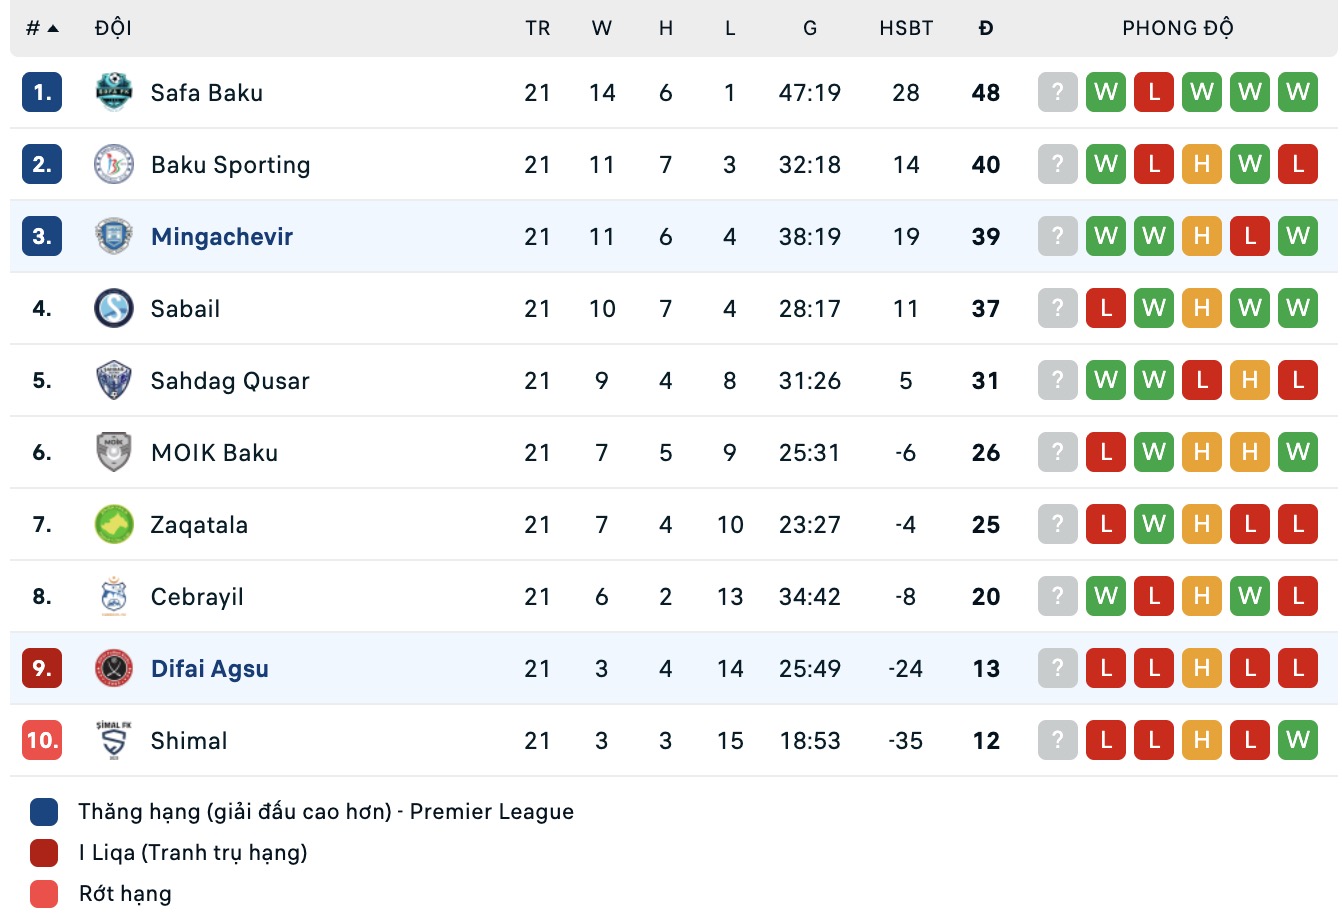Click the Difai Agsu team badge

[x=114, y=668]
